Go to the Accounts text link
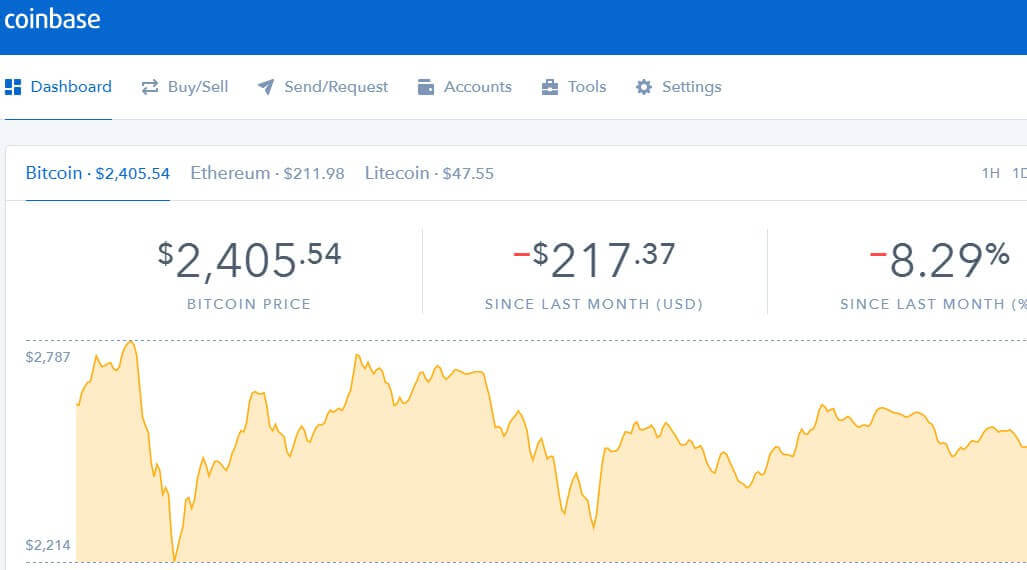 click(477, 87)
